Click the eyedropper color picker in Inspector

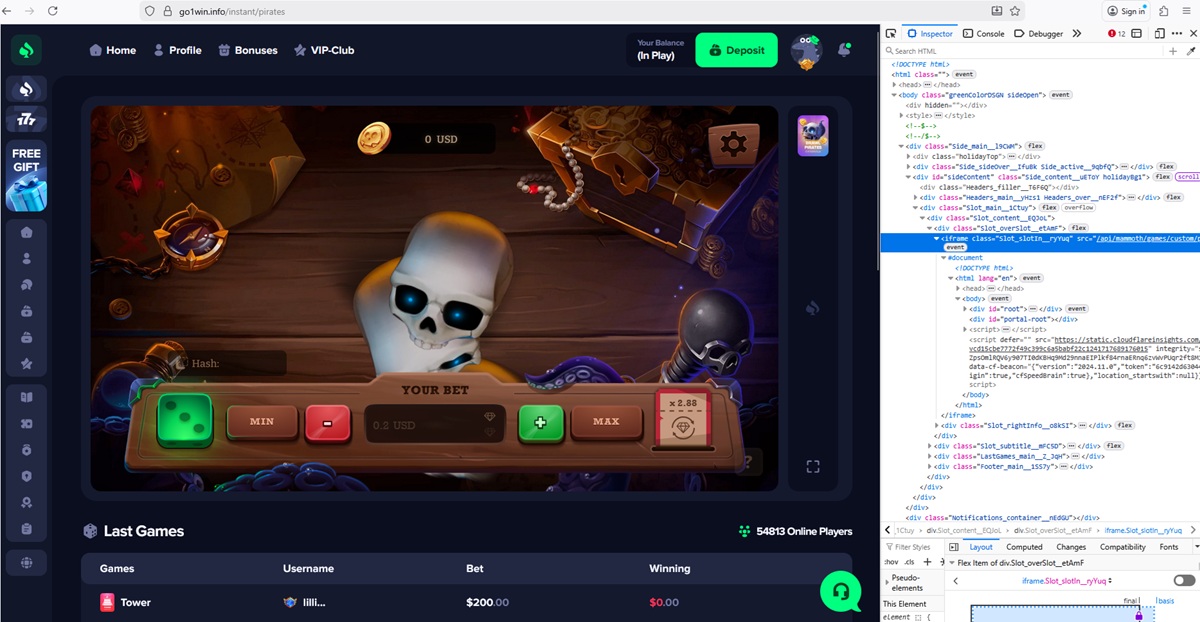click(x=1190, y=51)
